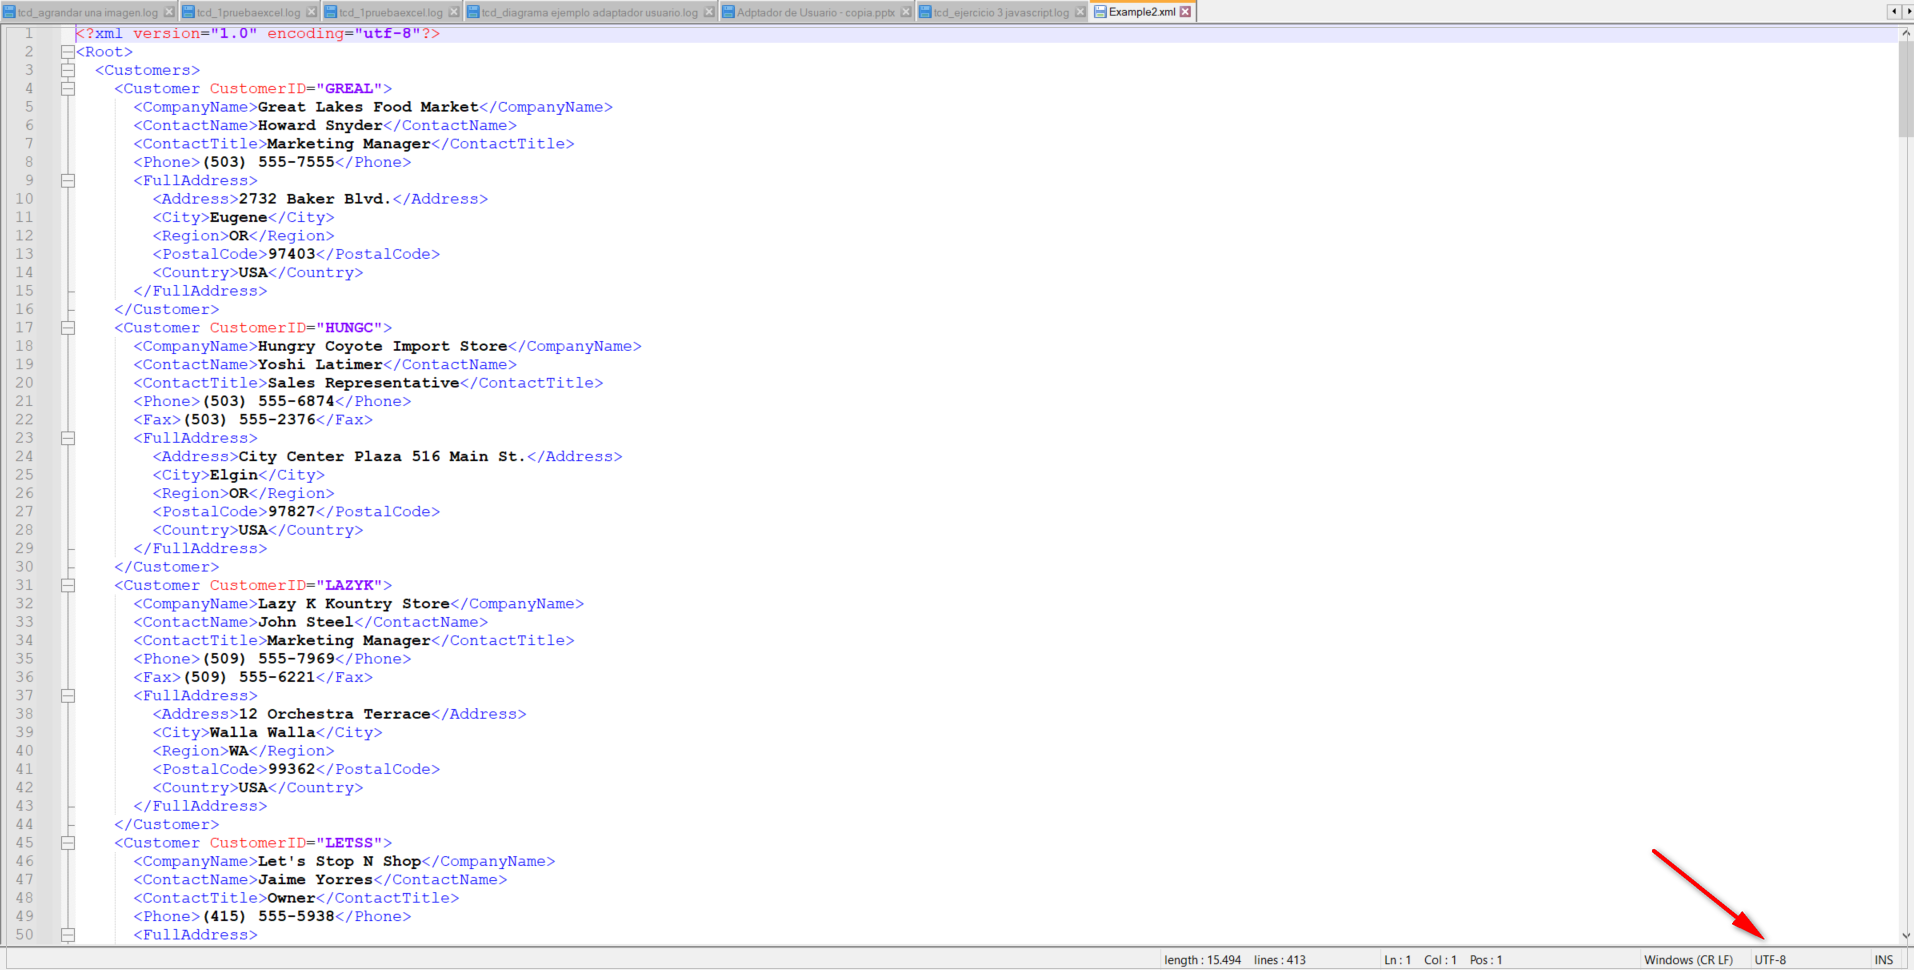Toggle INS insert mode in status bar
Viewport: 1914px width, 970px height.
1884,959
